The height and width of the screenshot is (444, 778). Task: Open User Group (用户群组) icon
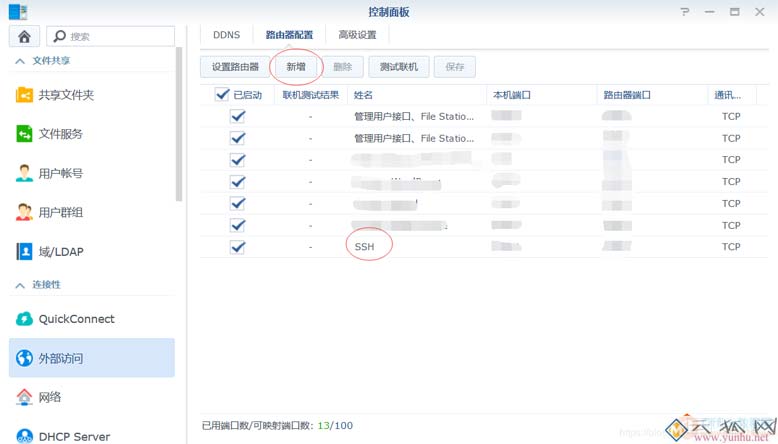24,212
